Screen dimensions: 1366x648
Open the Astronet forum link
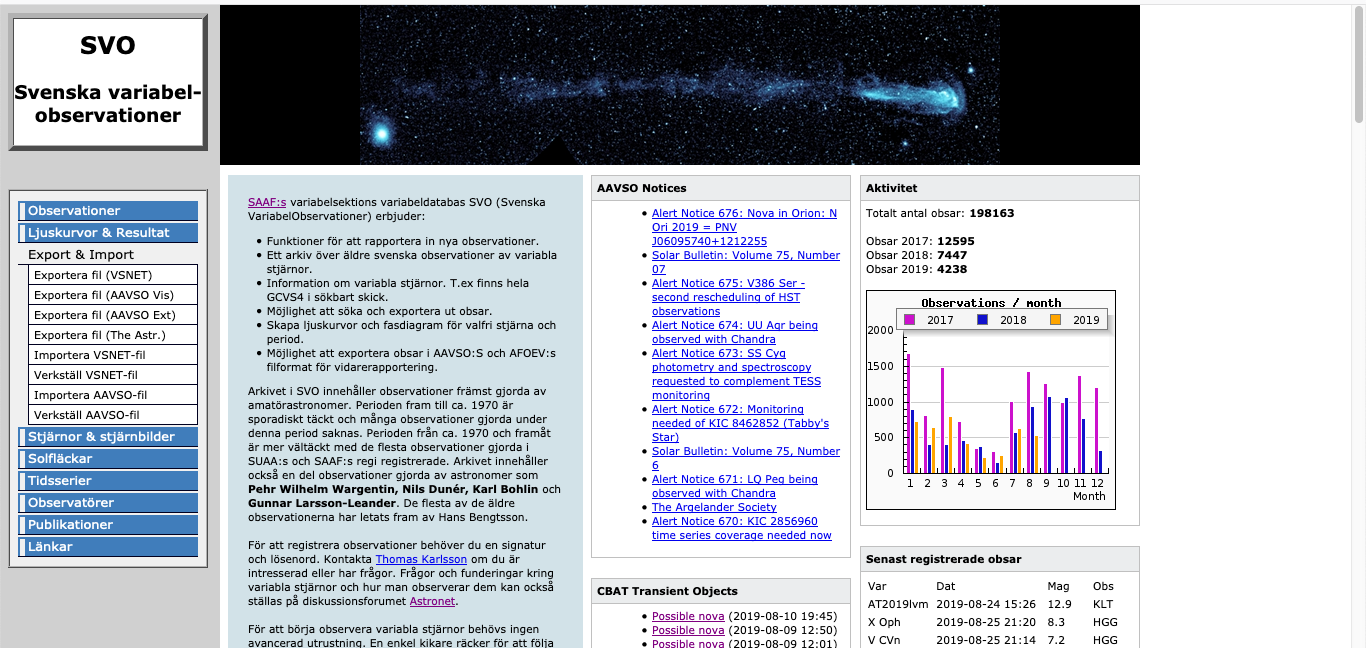coord(432,601)
